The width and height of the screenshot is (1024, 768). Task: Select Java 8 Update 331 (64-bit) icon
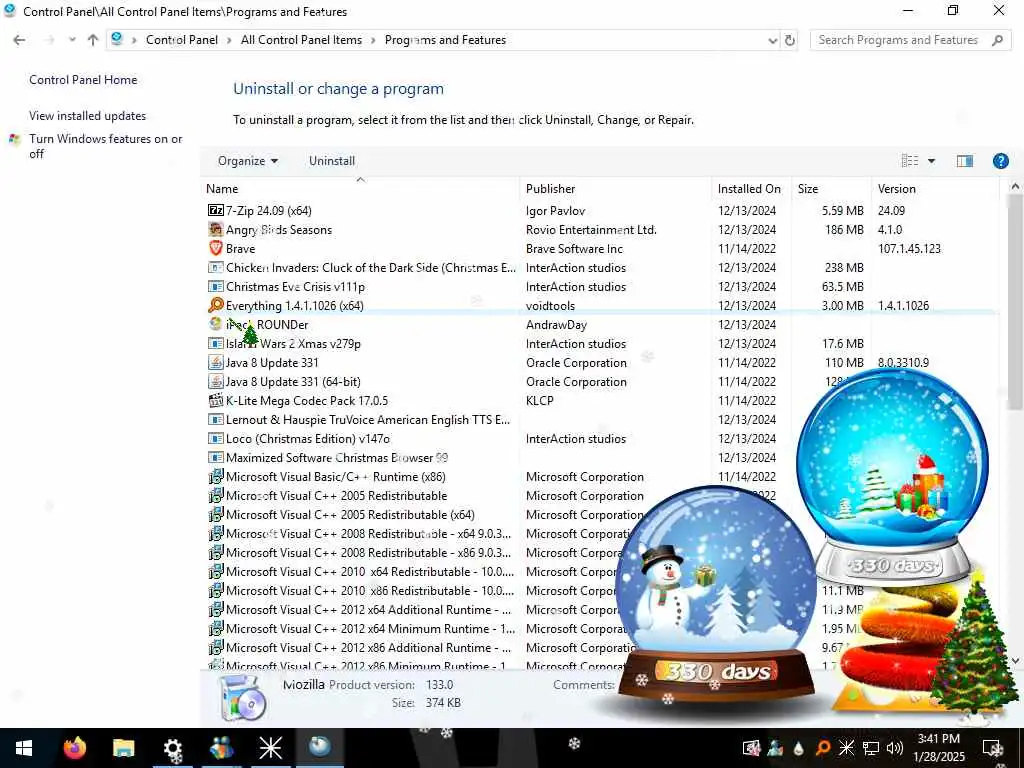pos(216,381)
